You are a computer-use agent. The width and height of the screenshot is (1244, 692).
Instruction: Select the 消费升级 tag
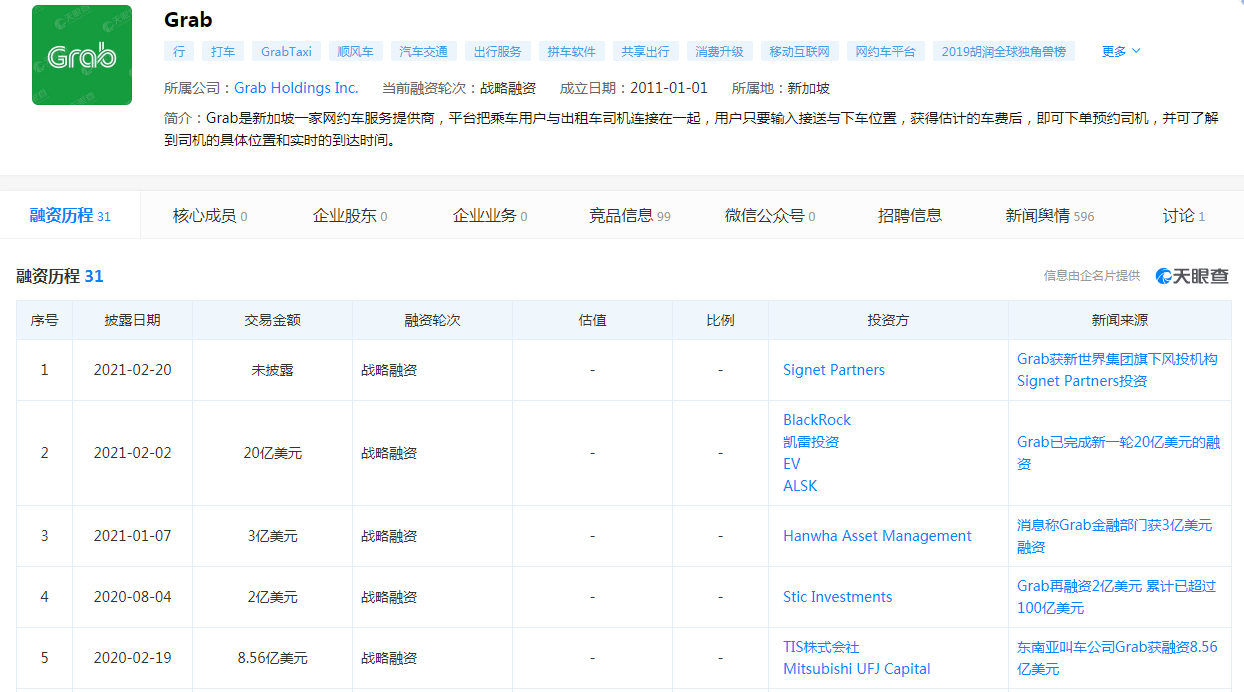[720, 51]
